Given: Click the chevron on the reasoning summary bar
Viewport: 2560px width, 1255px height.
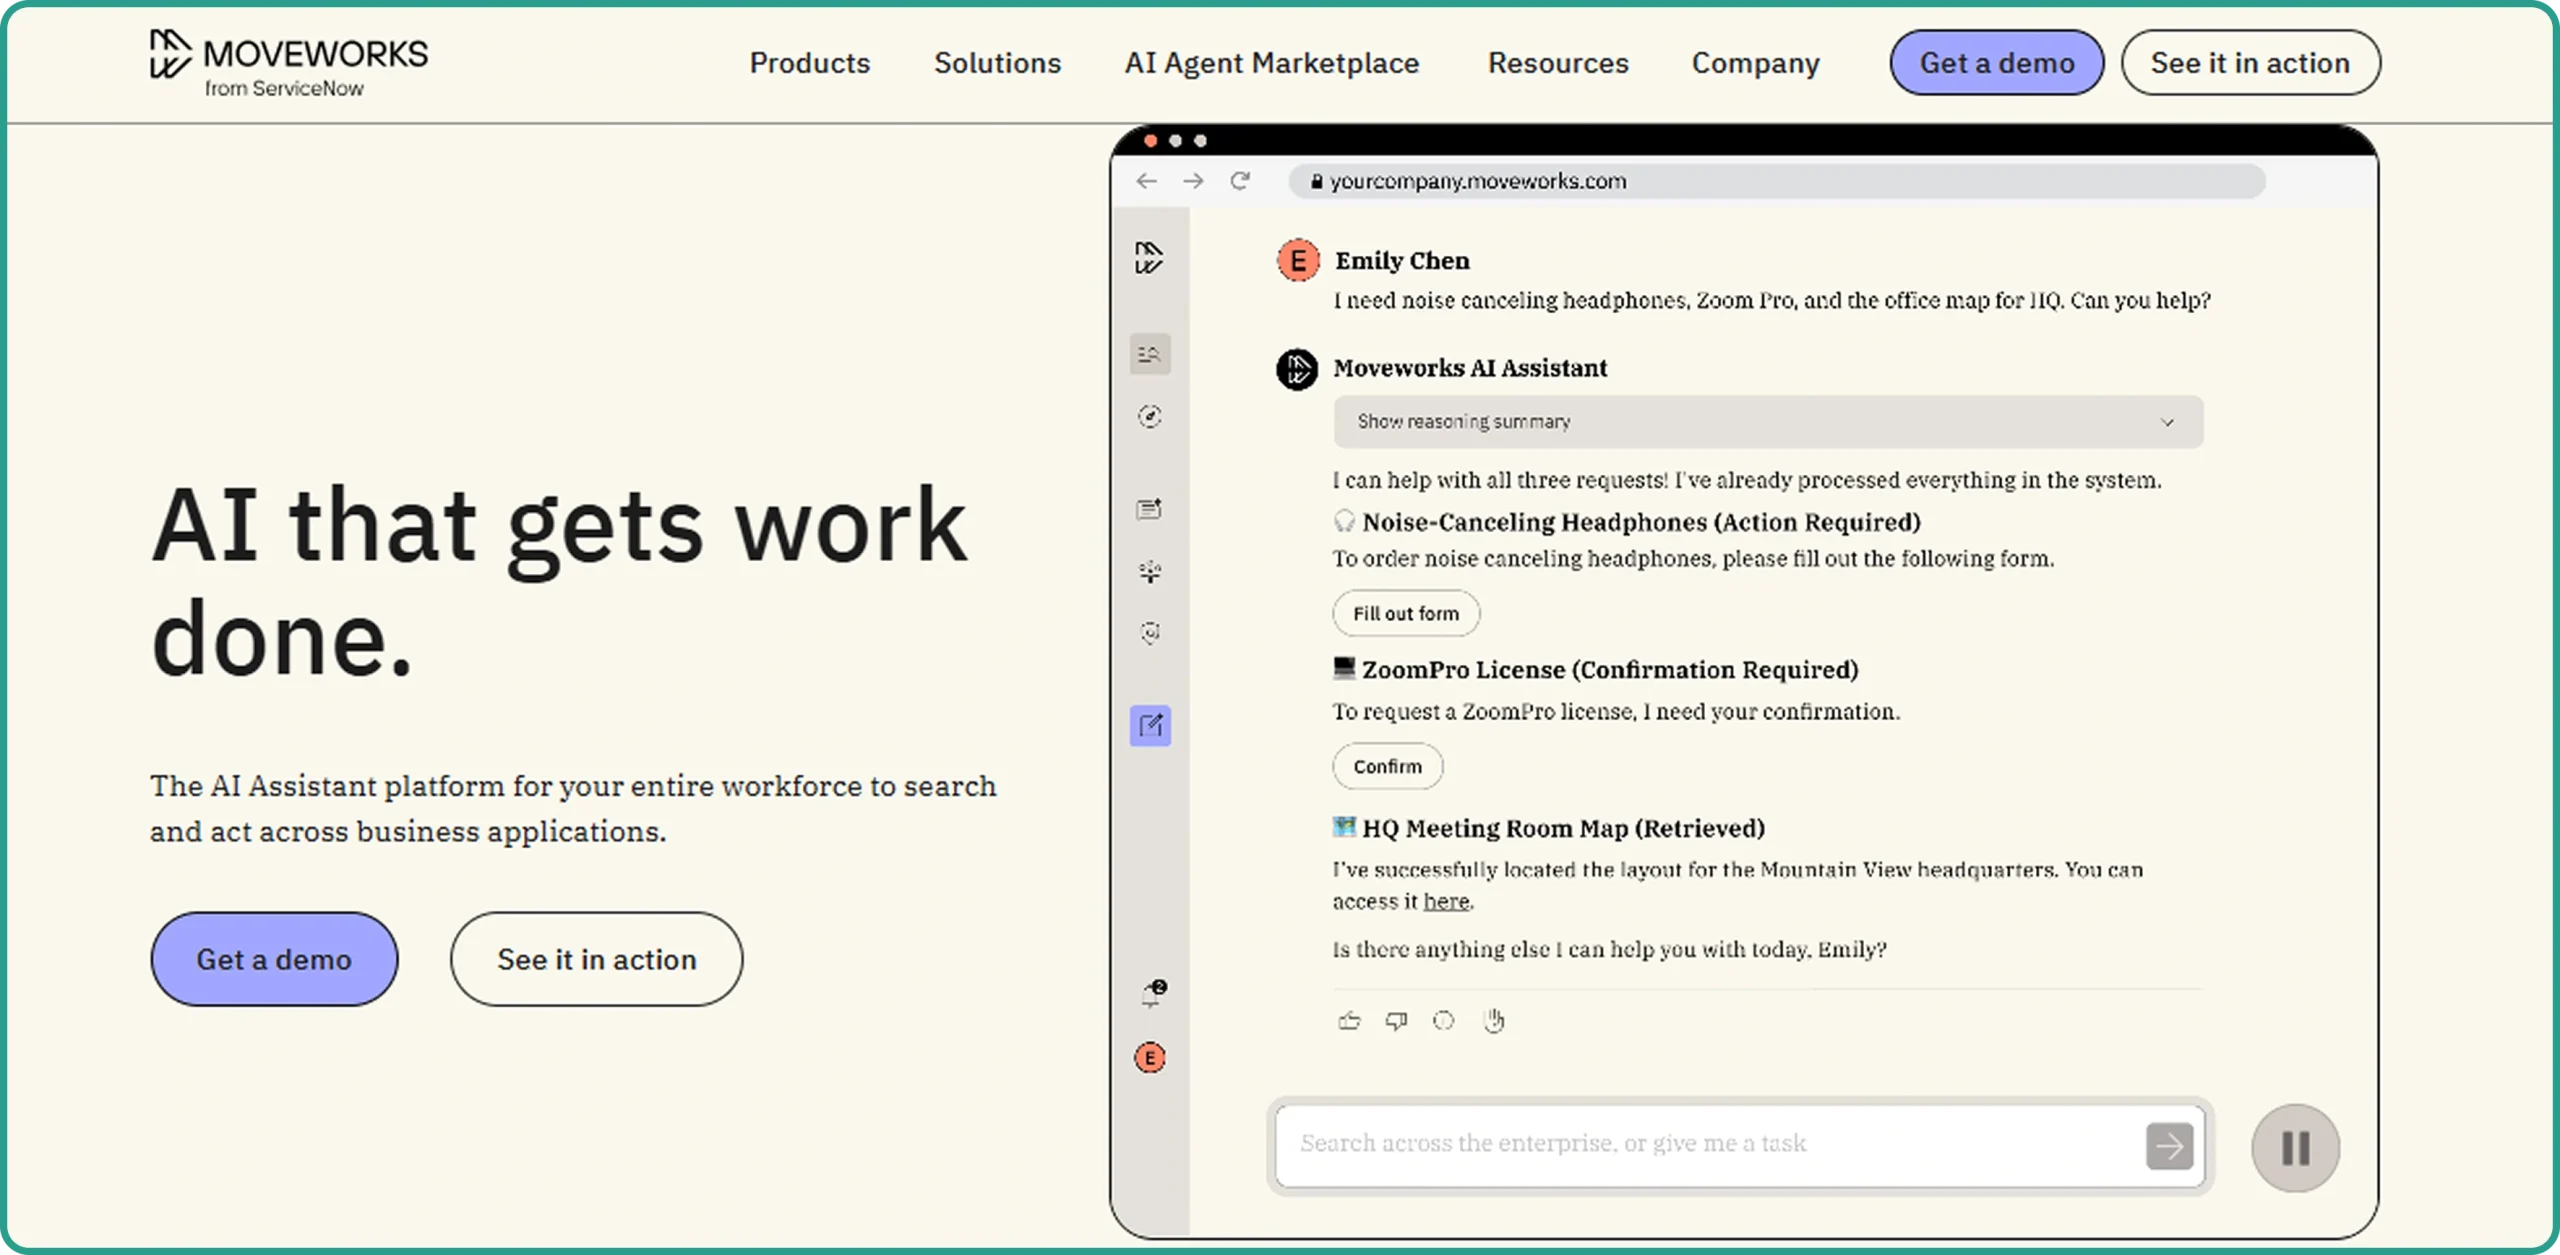Looking at the screenshot, I should click(2167, 422).
